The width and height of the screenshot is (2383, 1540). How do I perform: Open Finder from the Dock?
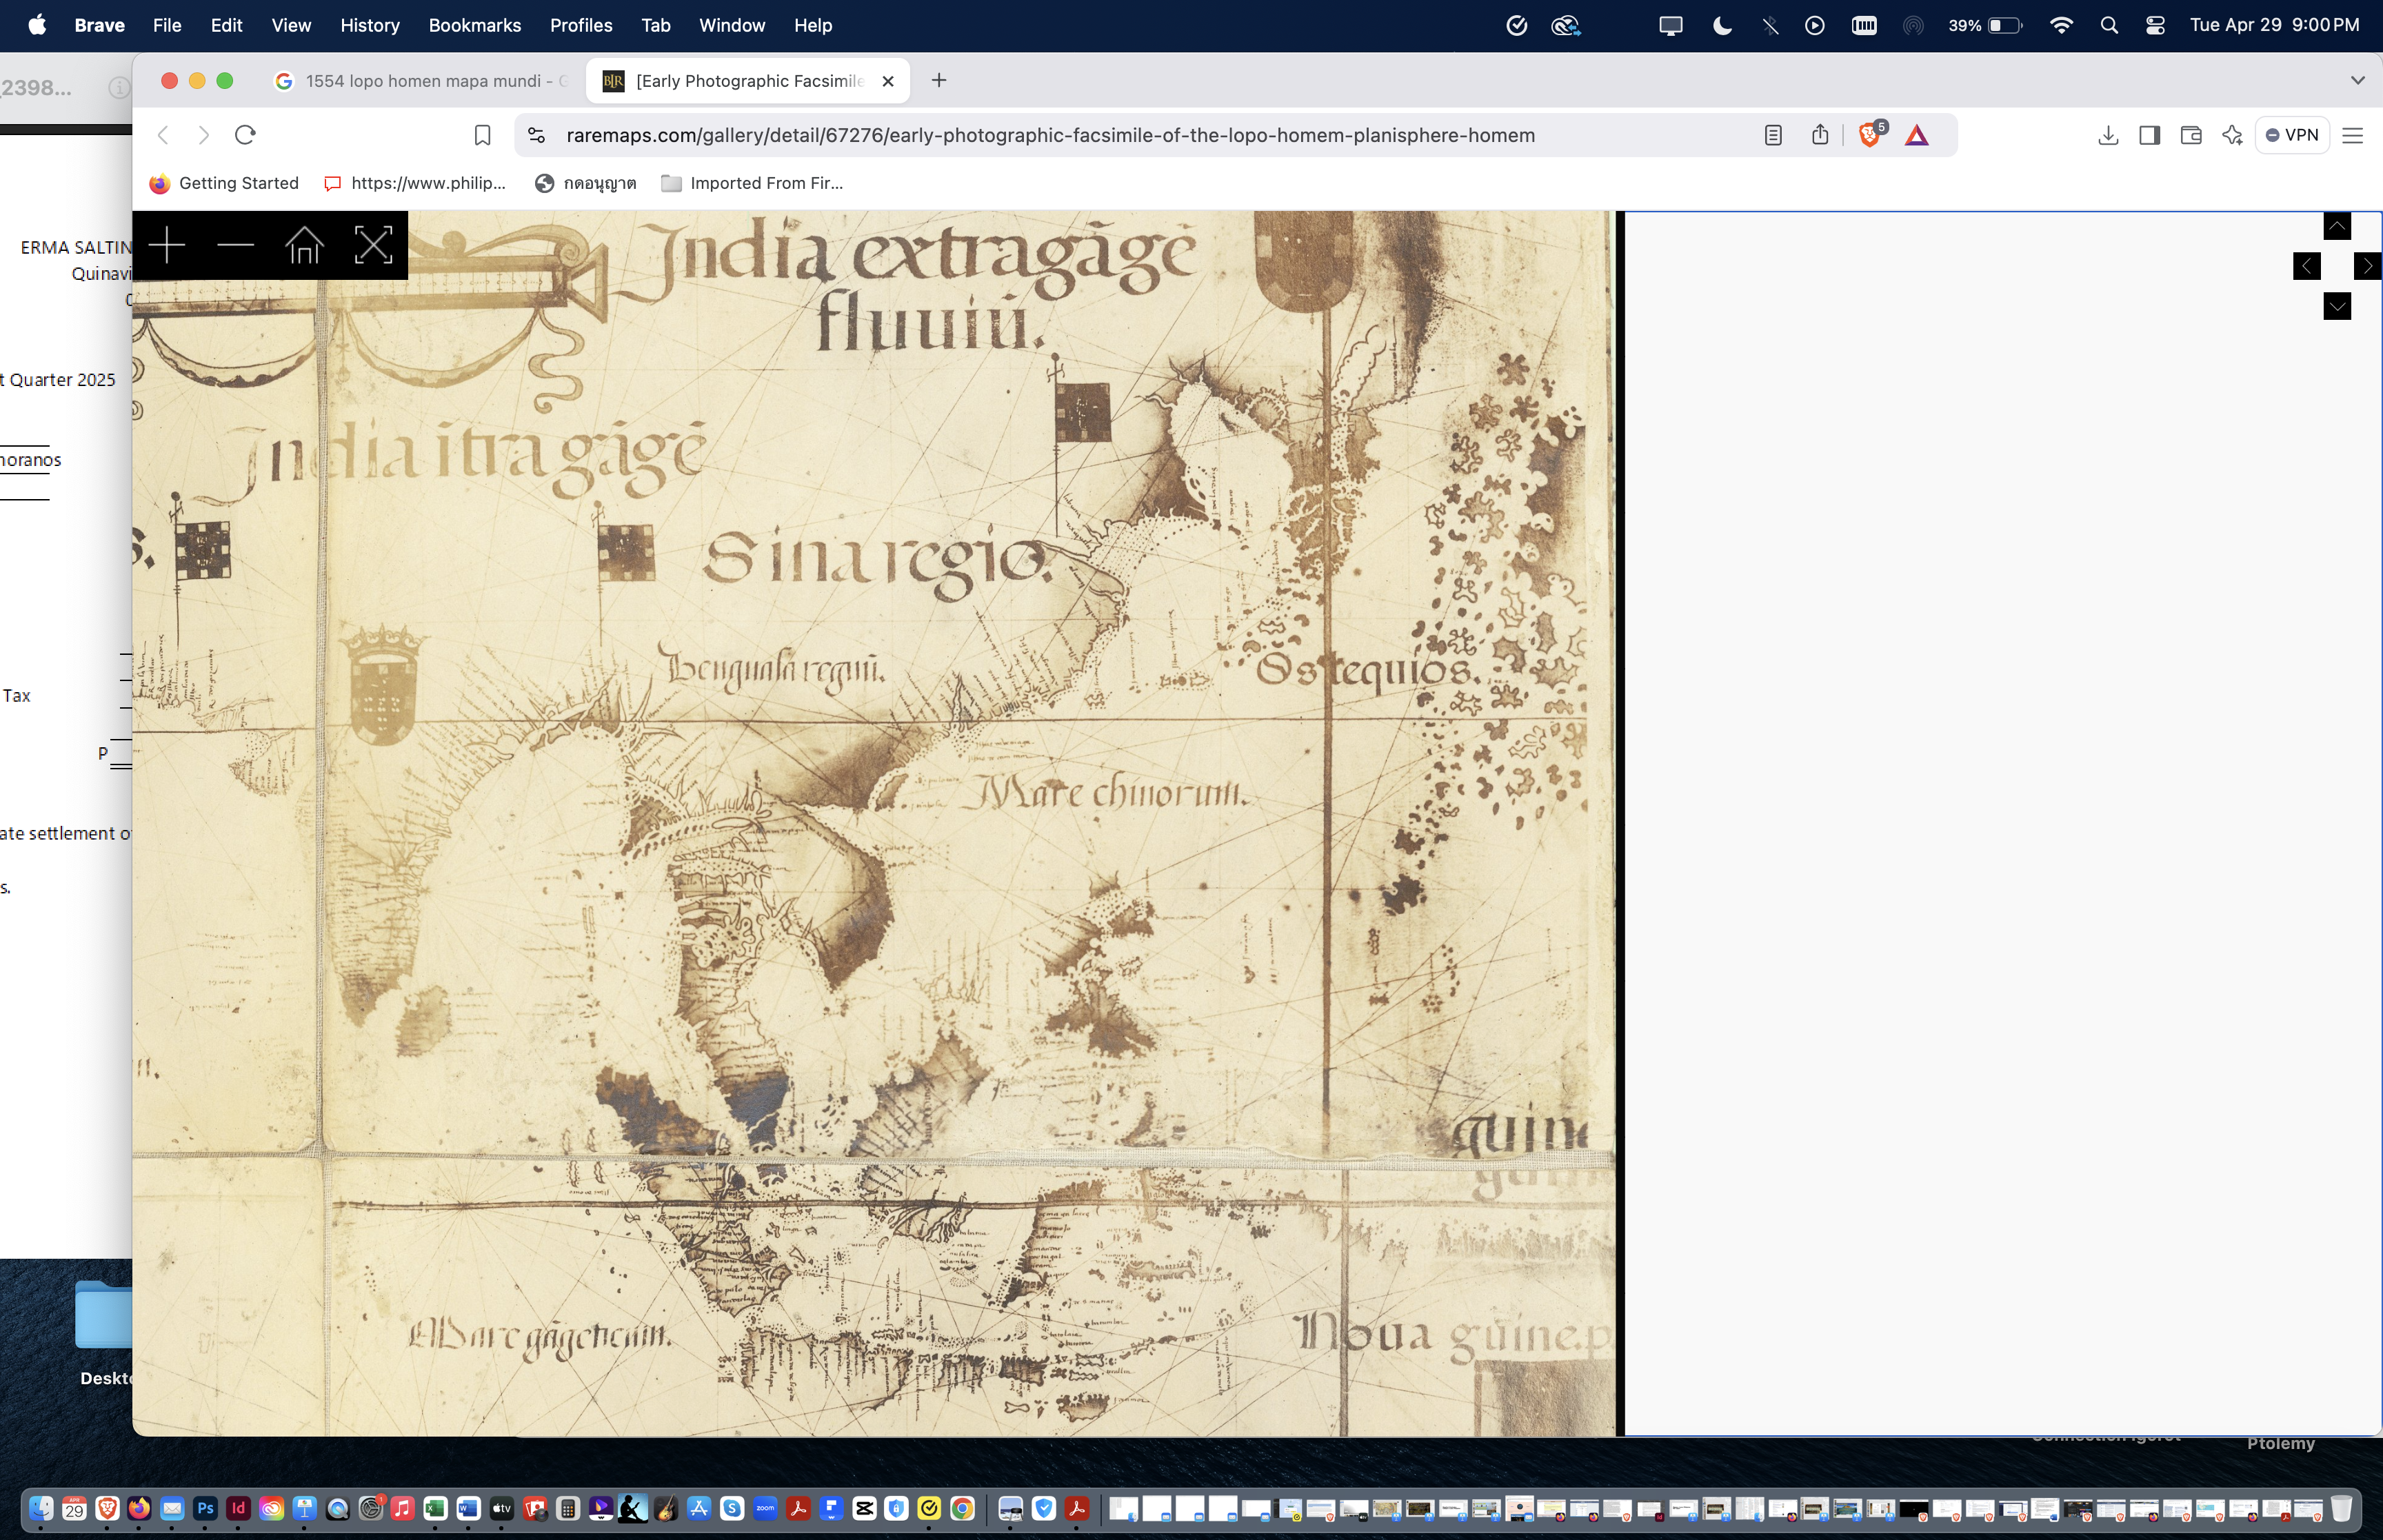(41, 1508)
